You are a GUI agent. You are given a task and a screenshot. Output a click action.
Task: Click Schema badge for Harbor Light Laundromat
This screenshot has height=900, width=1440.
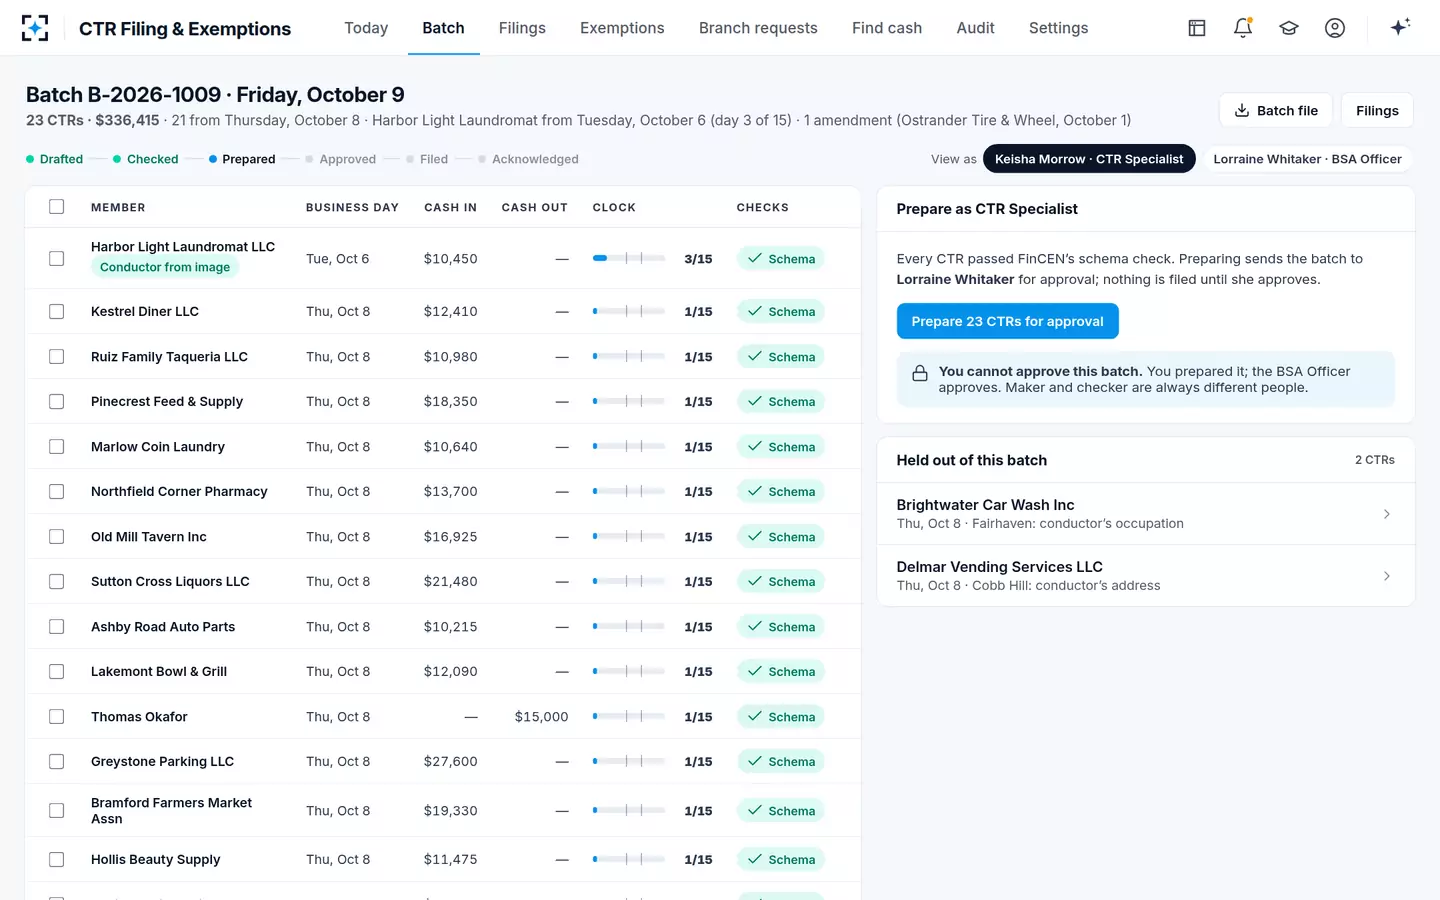(x=781, y=259)
